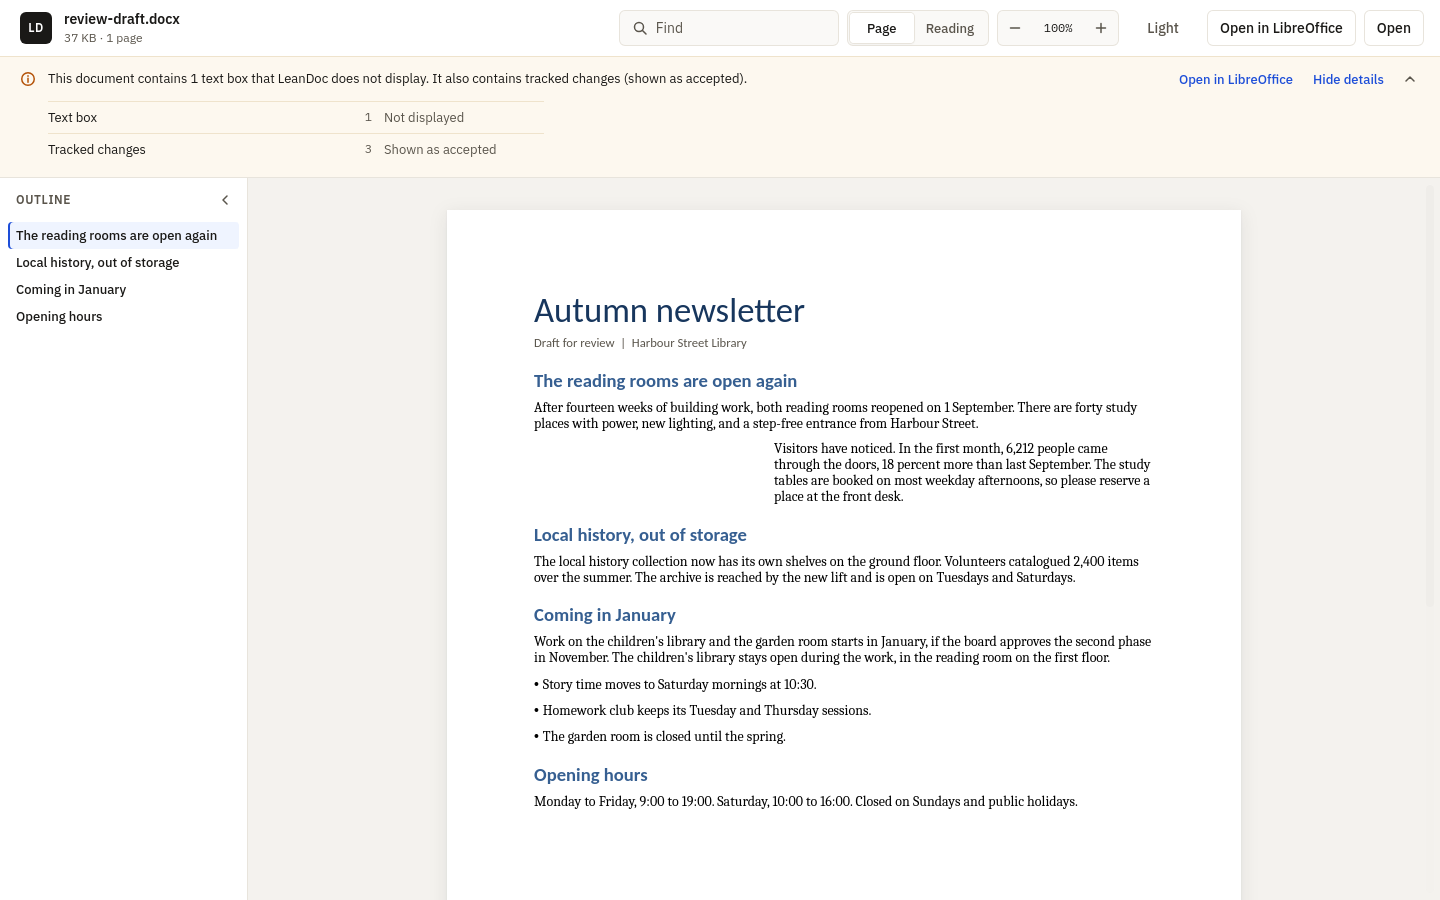Switch to Page view

[x=881, y=28]
